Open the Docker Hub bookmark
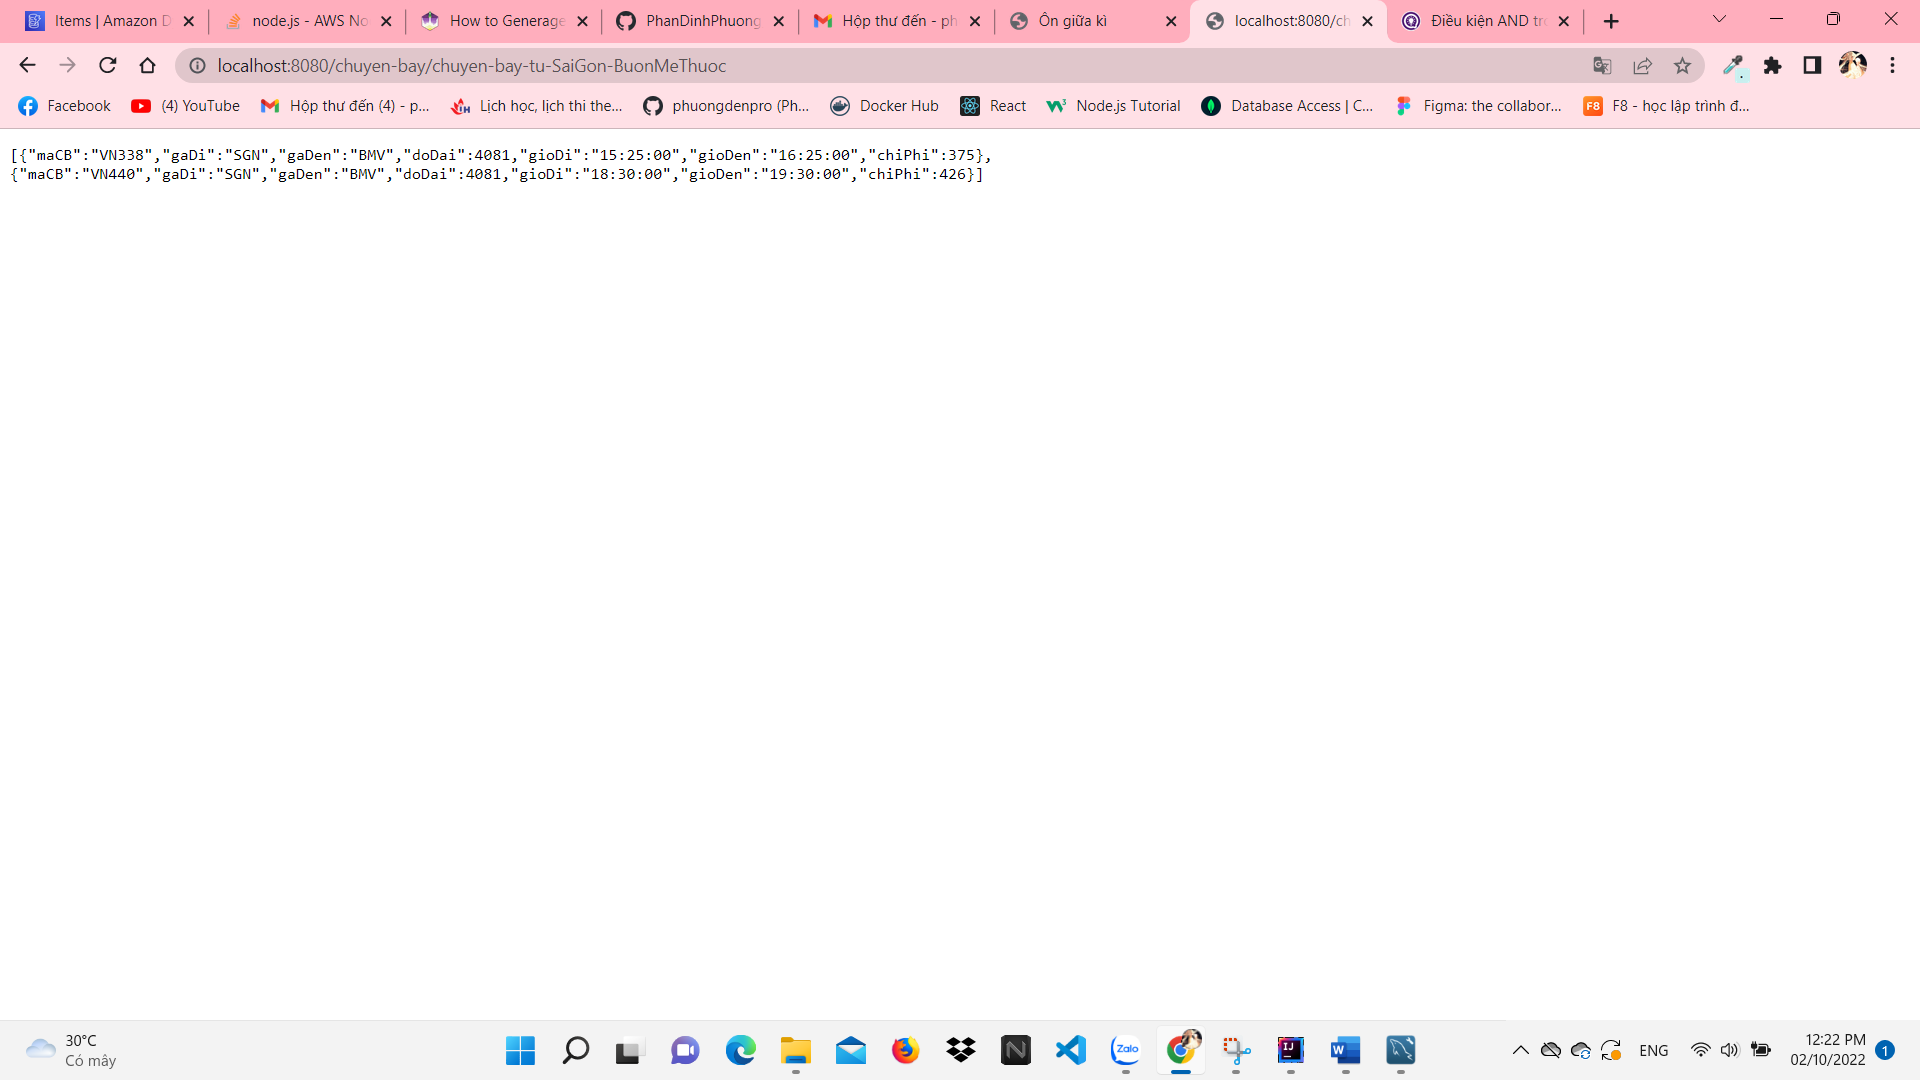The height and width of the screenshot is (1080, 1920). coord(884,106)
